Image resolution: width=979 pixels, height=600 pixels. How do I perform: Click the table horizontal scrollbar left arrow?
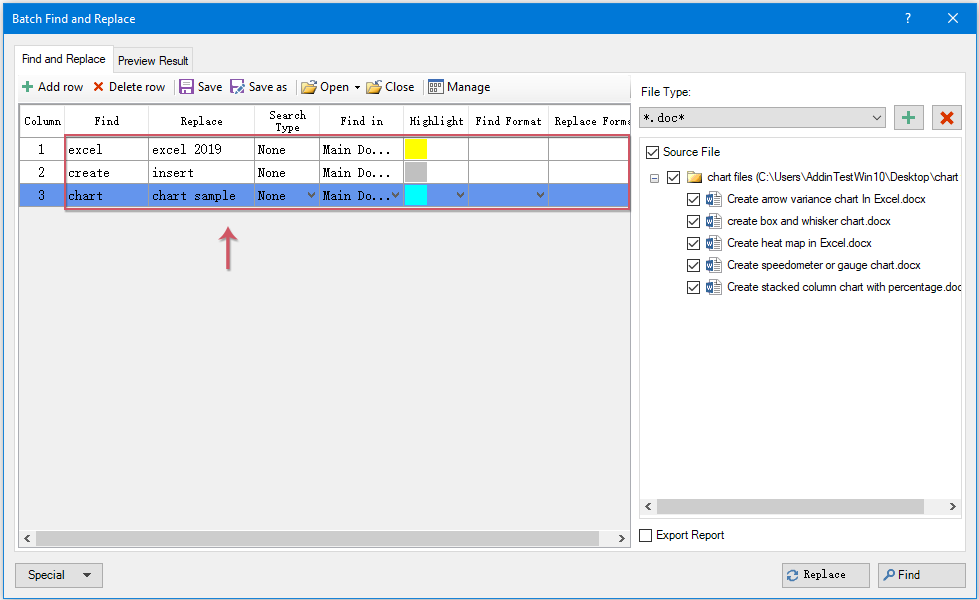click(27, 538)
